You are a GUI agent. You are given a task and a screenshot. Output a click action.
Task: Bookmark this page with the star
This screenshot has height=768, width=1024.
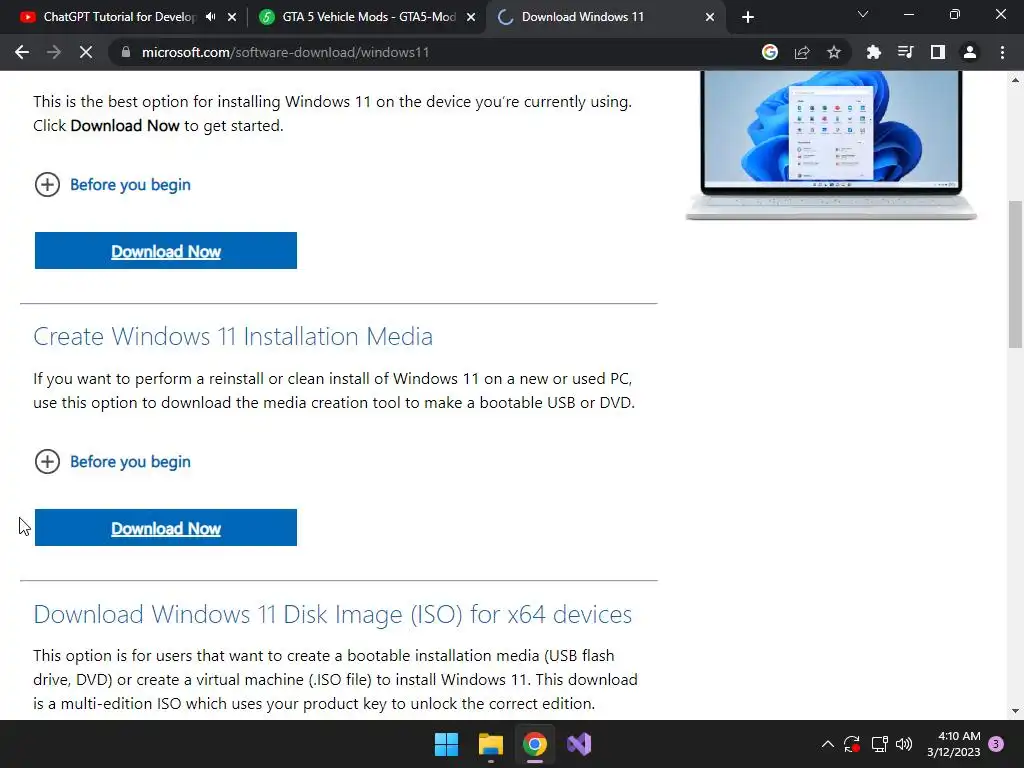pyautogui.click(x=834, y=52)
